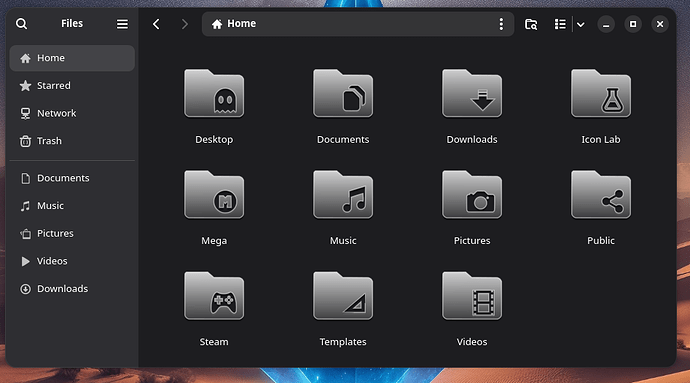
Task: Click the Steam folder name label
Action: coord(214,342)
